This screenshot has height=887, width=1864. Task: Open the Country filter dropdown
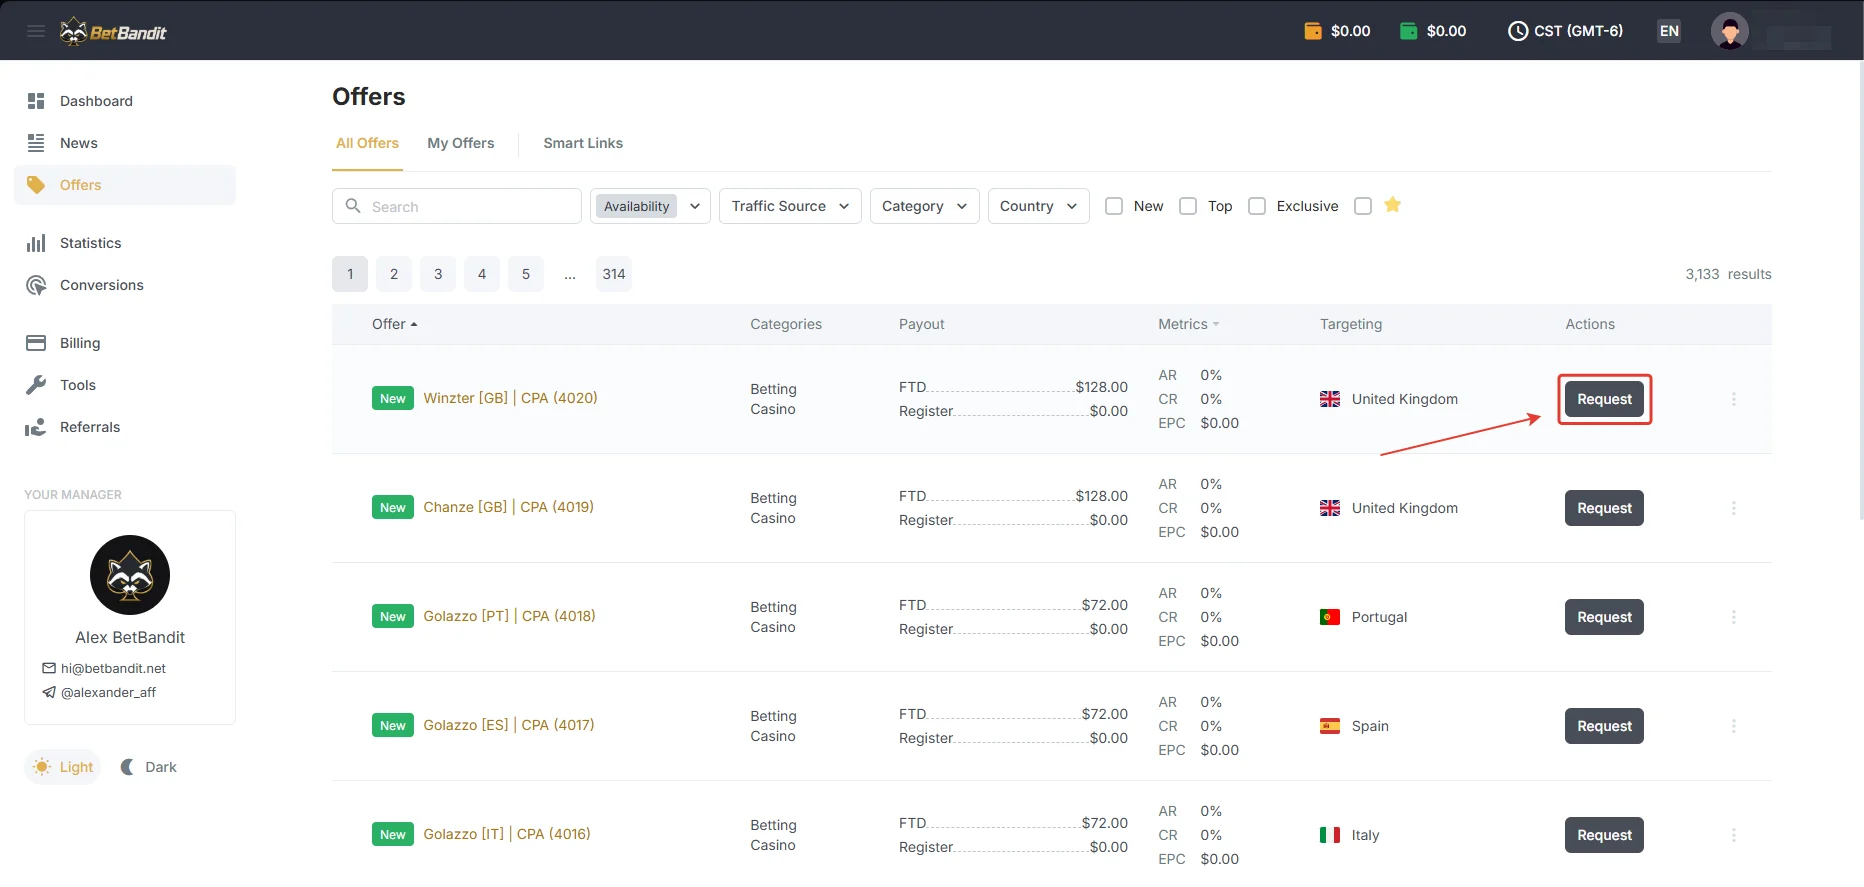[1038, 206]
